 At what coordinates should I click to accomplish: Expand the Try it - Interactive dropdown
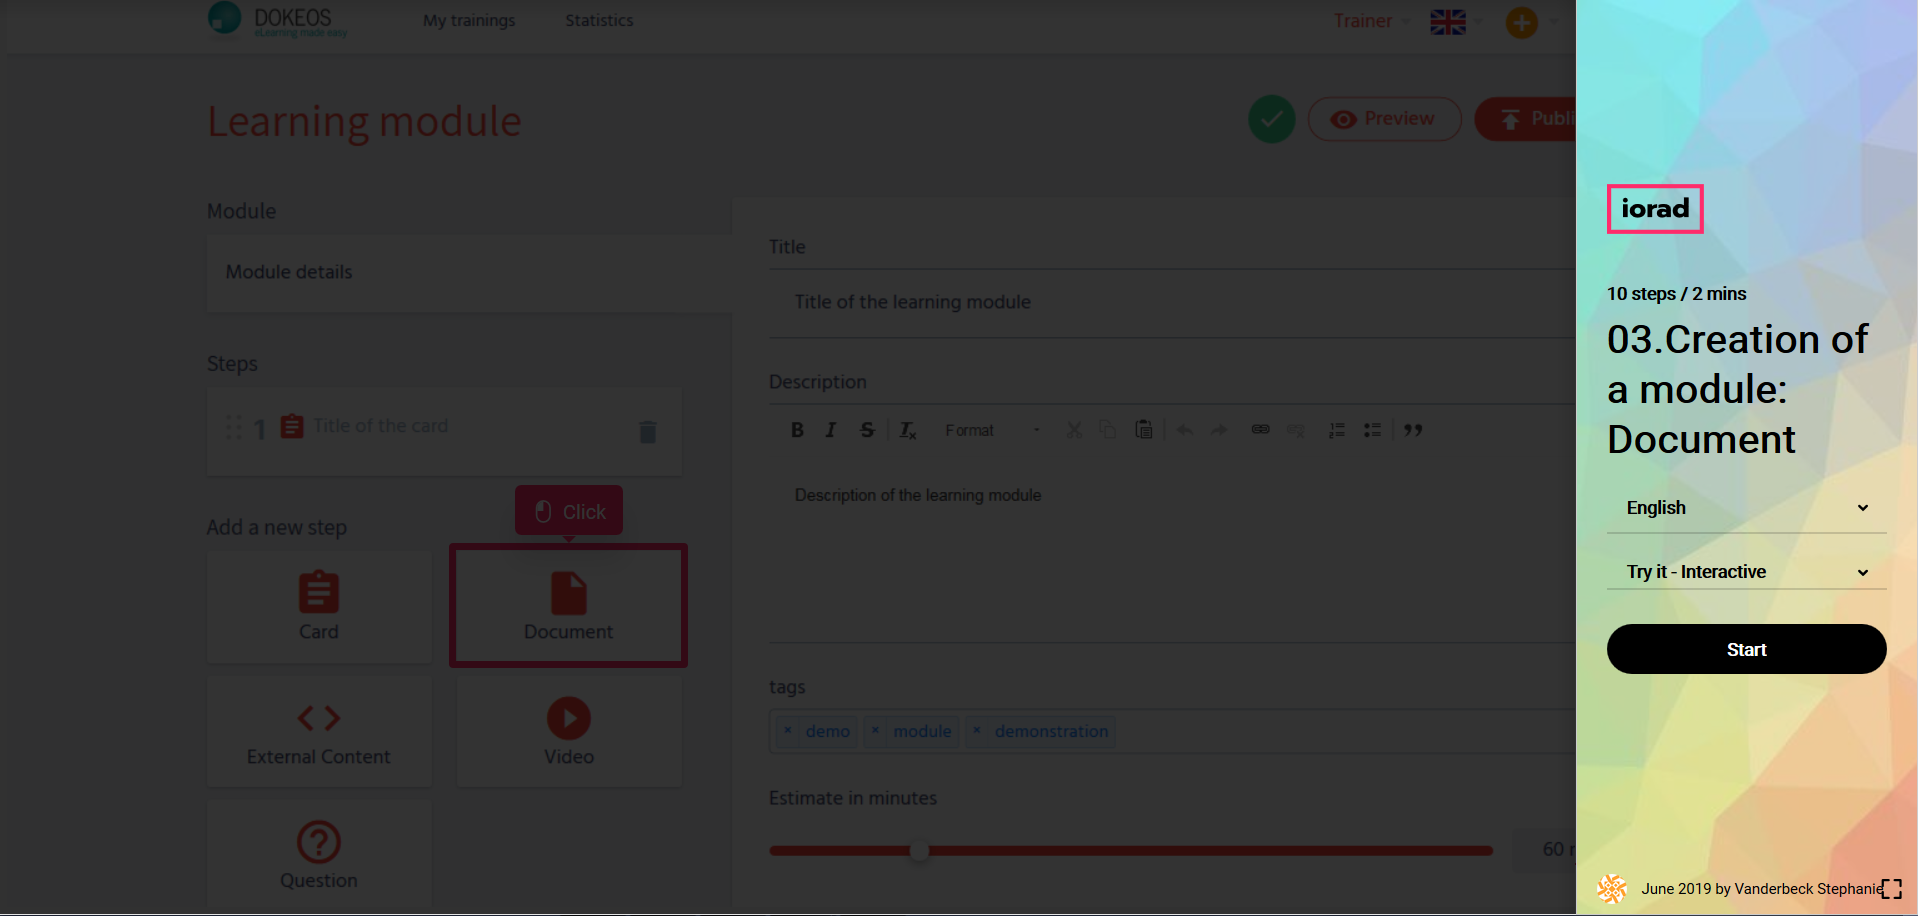pyautogui.click(x=1745, y=572)
